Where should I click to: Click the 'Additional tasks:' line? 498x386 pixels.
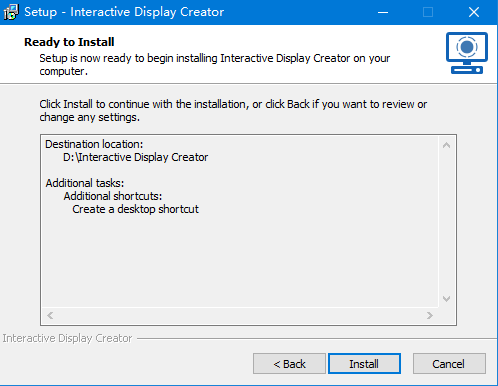point(85,183)
